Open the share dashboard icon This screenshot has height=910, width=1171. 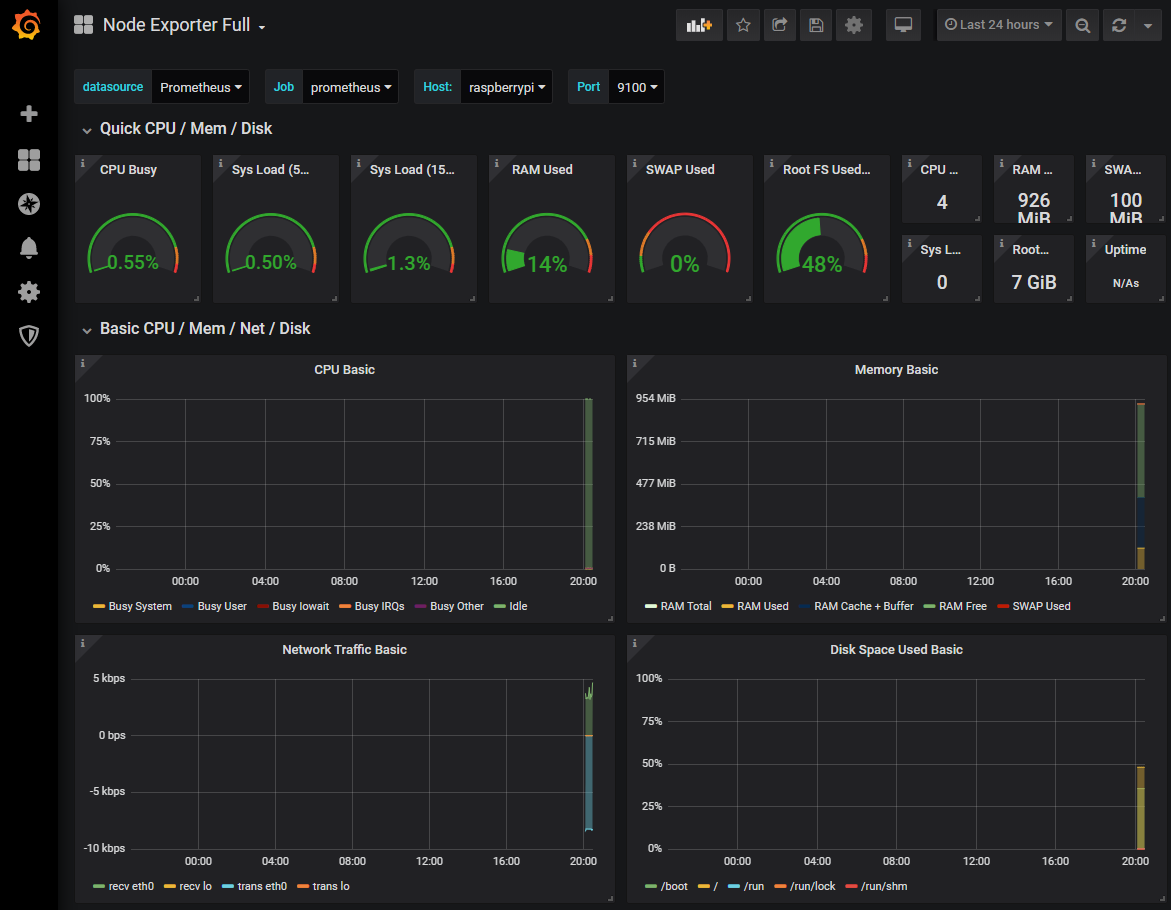[x=779, y=25]
